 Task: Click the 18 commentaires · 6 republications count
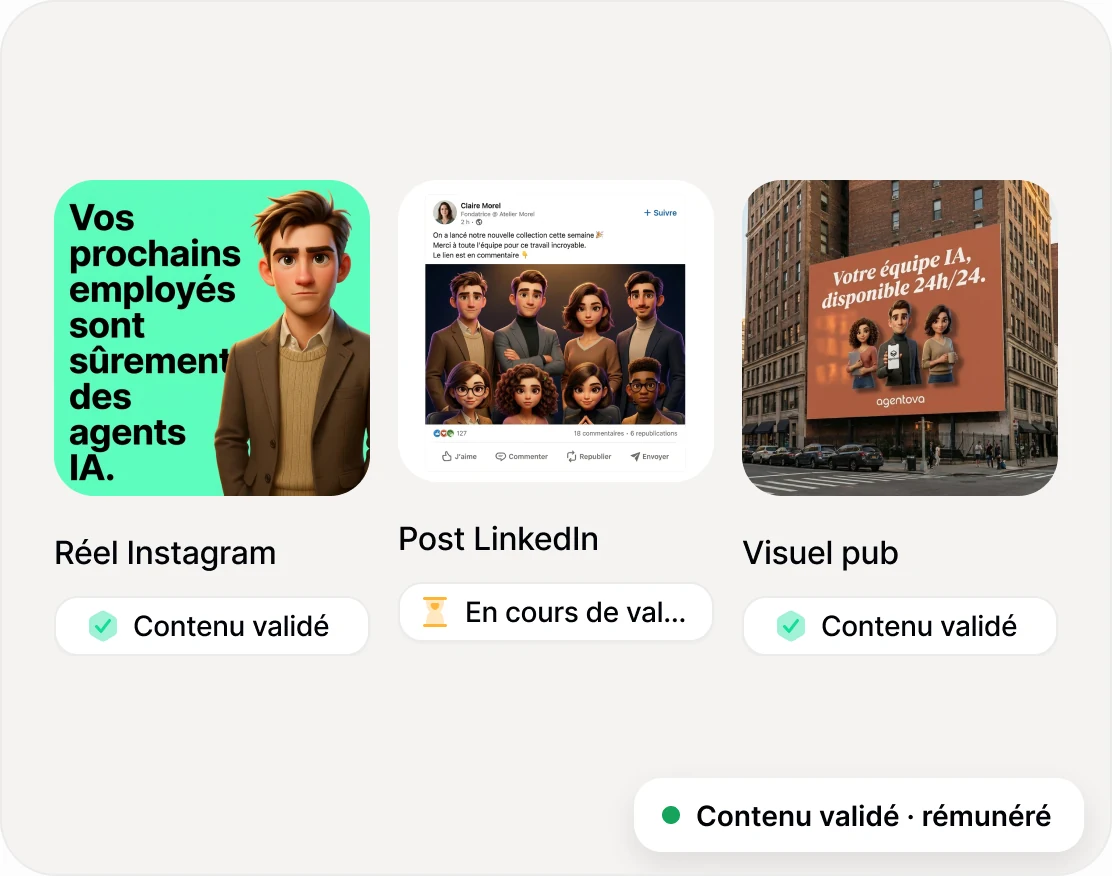(626, 433)
